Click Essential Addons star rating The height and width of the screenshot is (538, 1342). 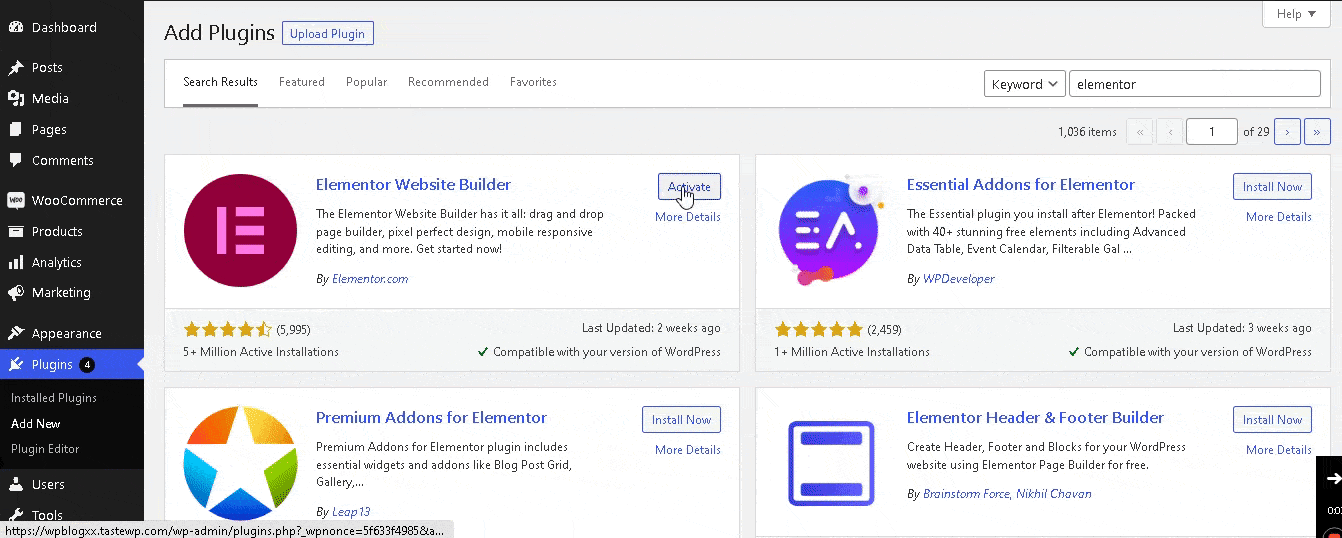[x=819, y=329]
